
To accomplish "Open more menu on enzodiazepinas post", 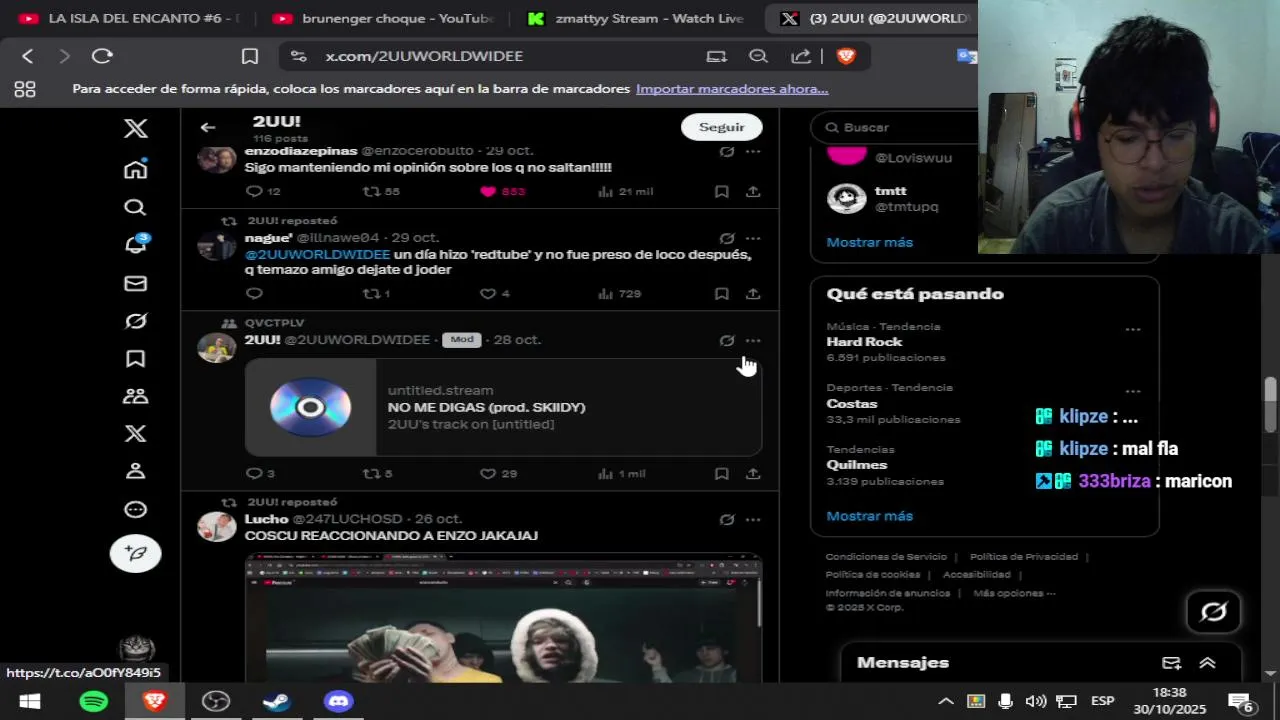I will pos(753,151).
